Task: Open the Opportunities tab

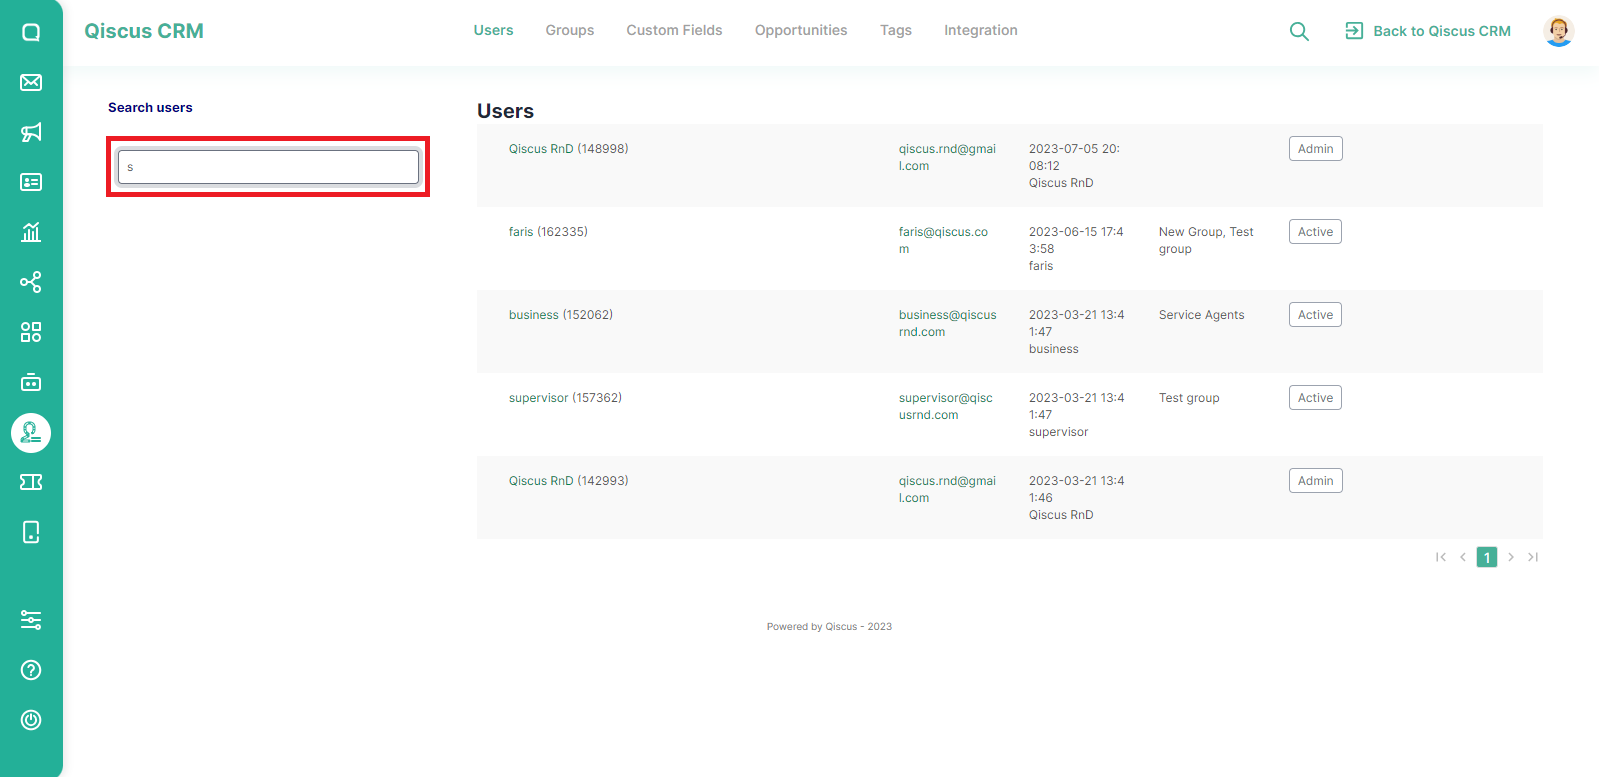Action: [x=801, y=31]
